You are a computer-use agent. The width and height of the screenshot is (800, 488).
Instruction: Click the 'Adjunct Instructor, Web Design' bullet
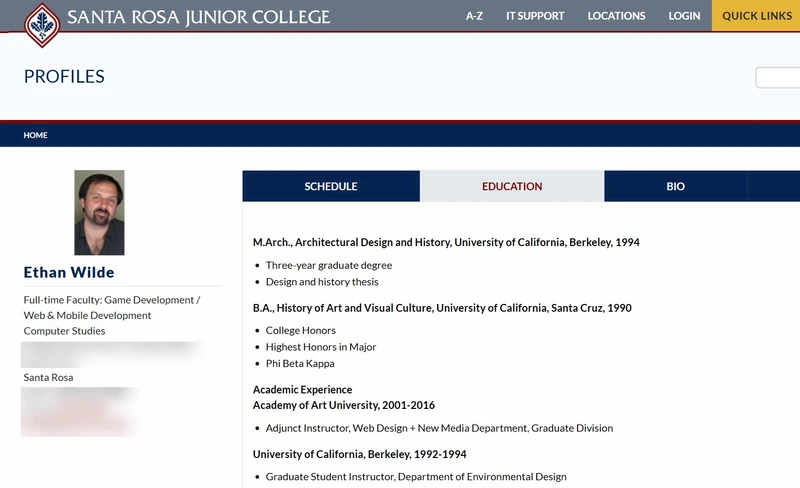click(x=439, y=428)
